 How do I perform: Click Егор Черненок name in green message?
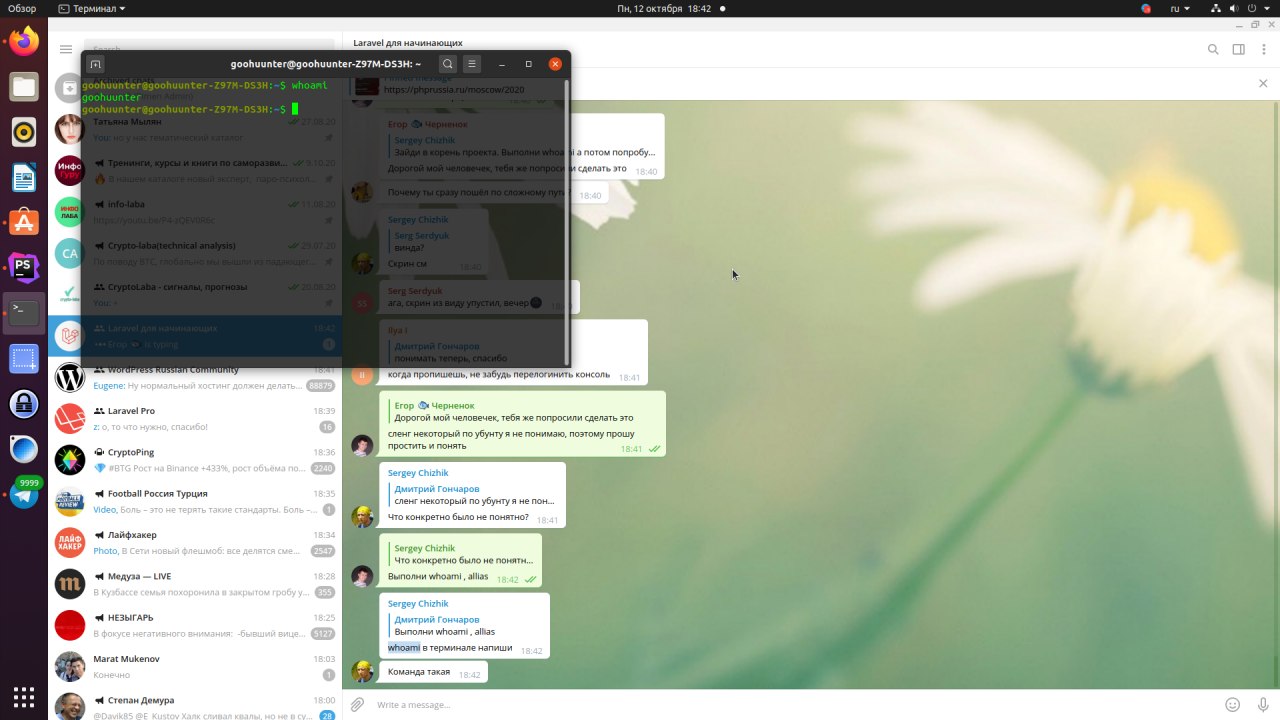pos(434,405)
